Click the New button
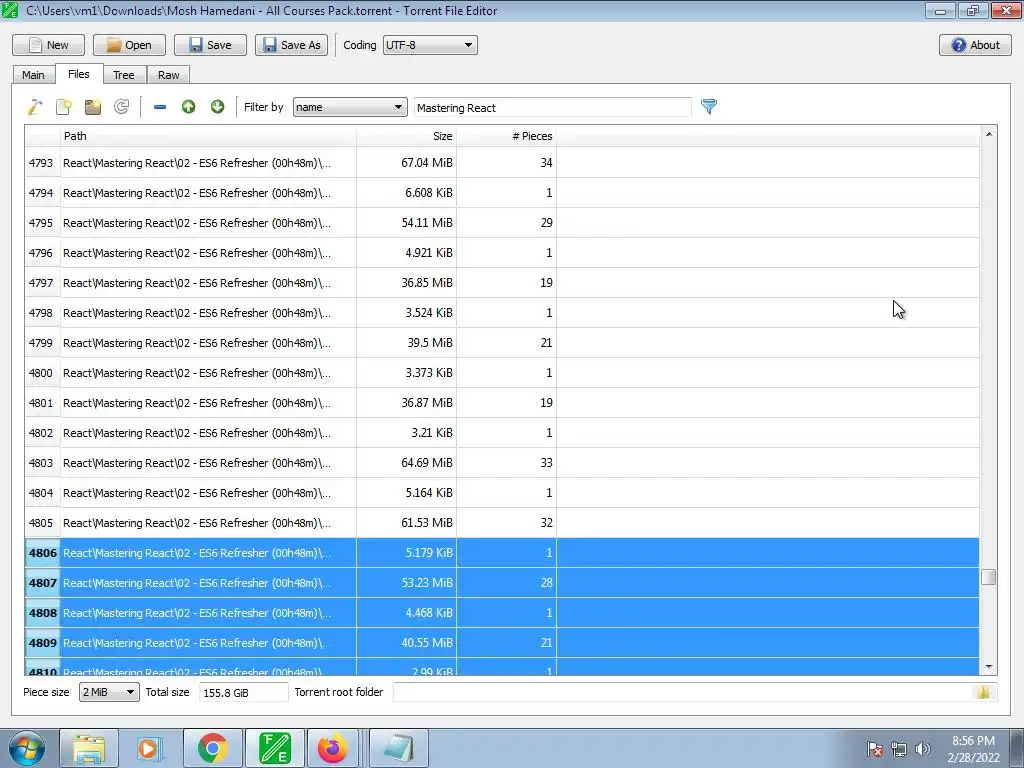 point(48,45)
